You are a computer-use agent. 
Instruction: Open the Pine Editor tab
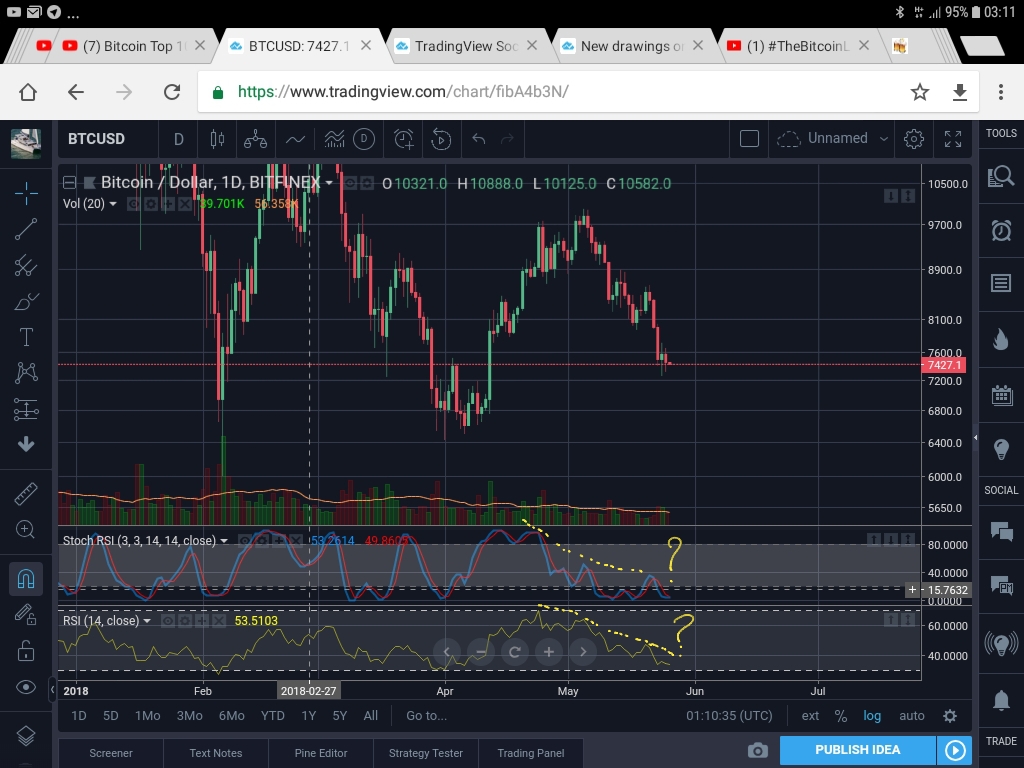click(x=321, y=753)
